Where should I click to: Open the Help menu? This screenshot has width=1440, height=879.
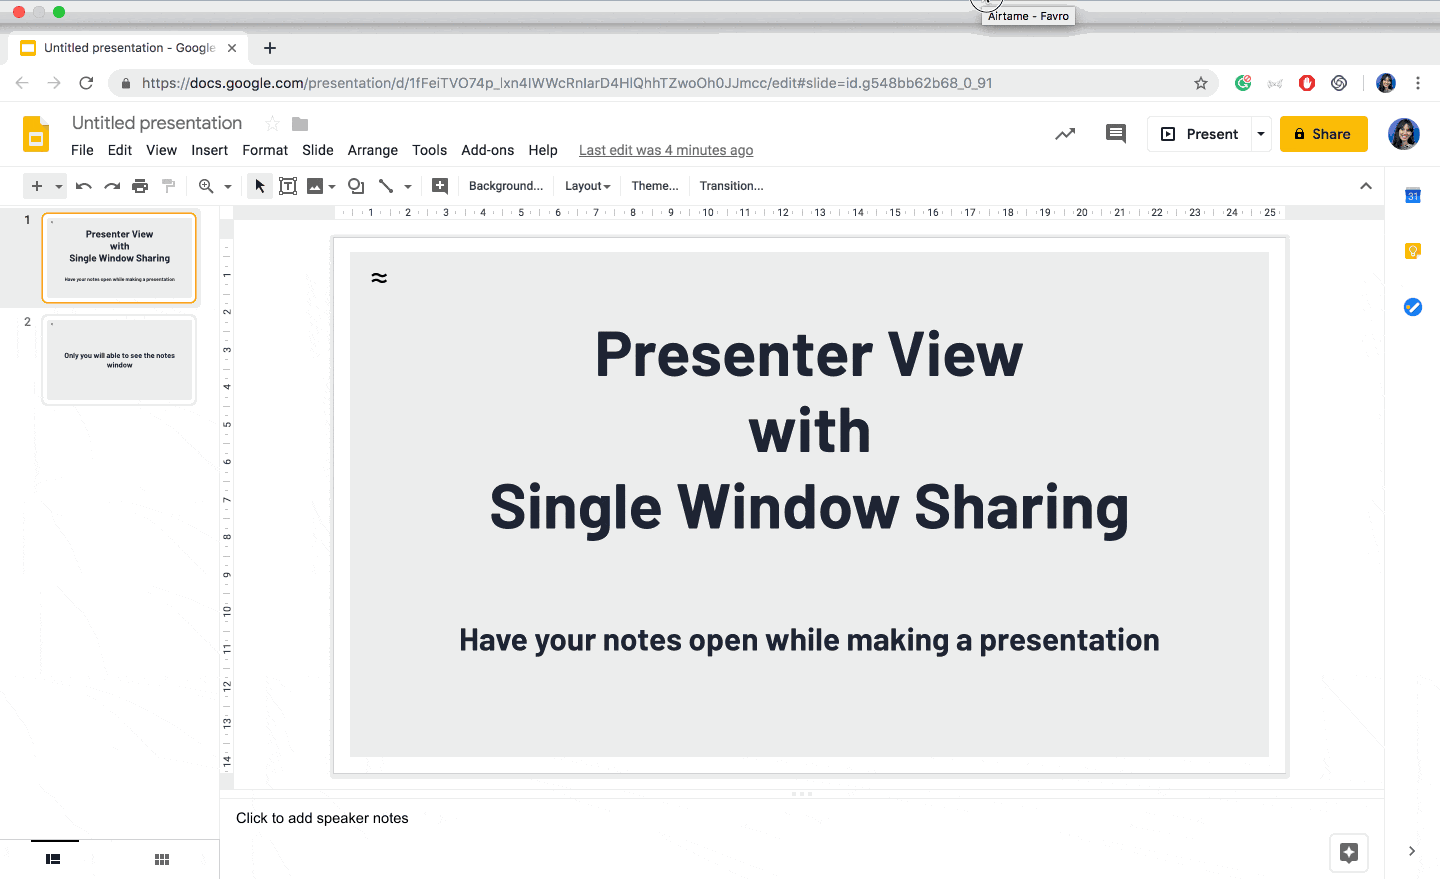coord(543,150)
